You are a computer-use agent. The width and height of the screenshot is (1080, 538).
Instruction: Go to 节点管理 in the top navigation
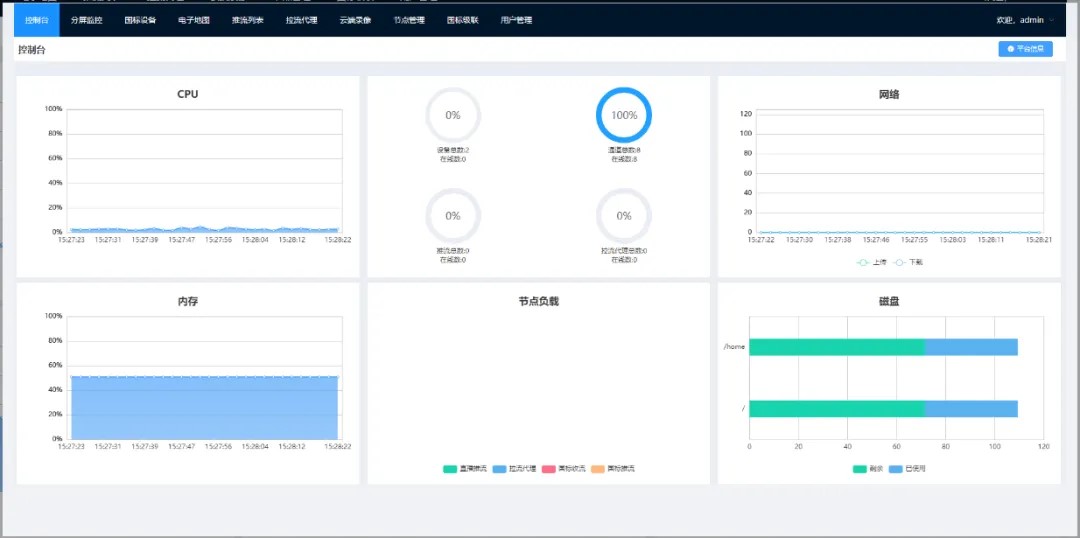coord(409,20)
